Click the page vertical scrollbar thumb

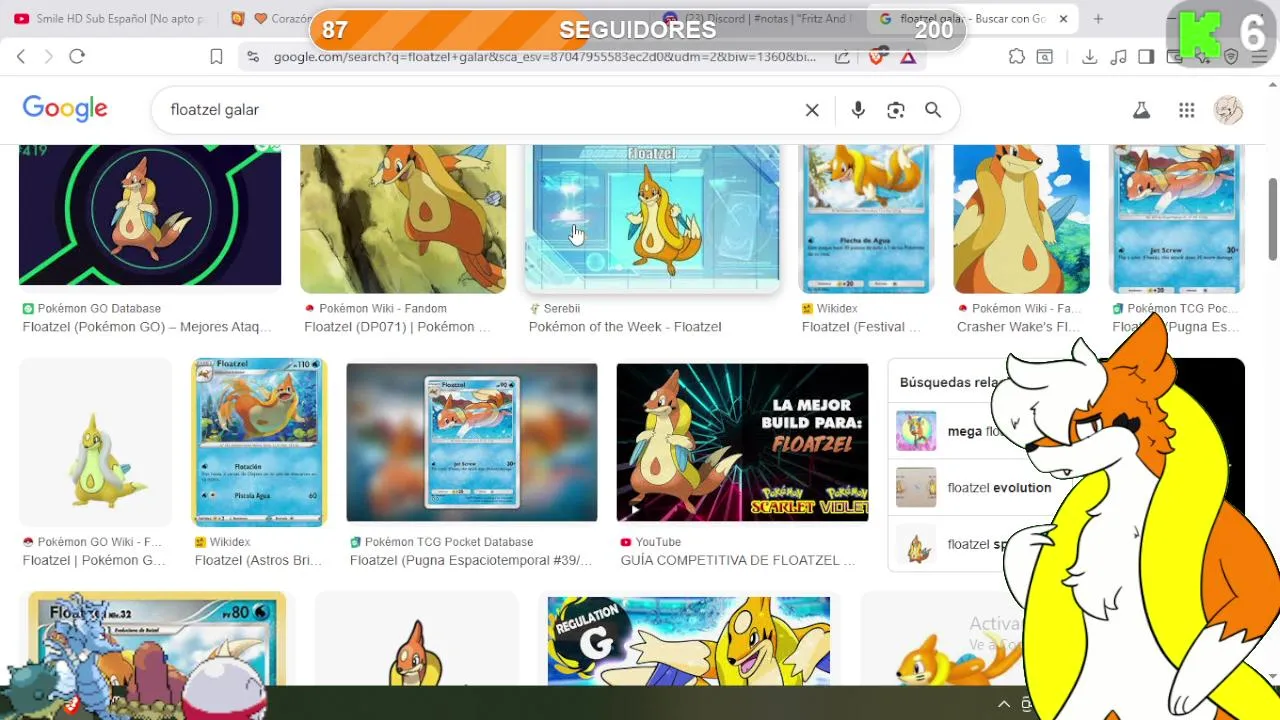[x=1272, y=219]
